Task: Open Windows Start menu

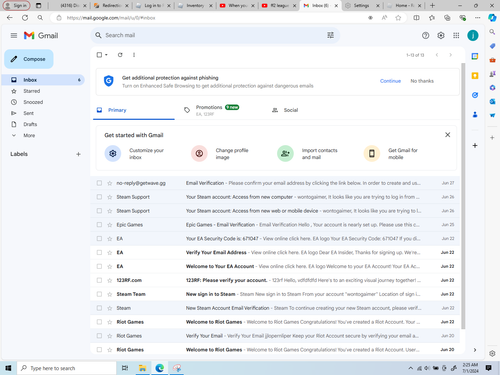Action: [8, 368]
